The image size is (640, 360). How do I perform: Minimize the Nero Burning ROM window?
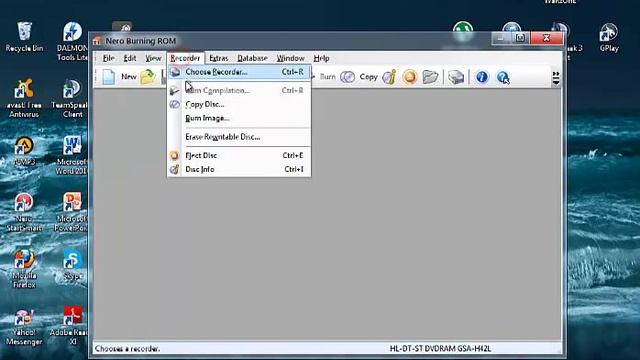(501, 38)
